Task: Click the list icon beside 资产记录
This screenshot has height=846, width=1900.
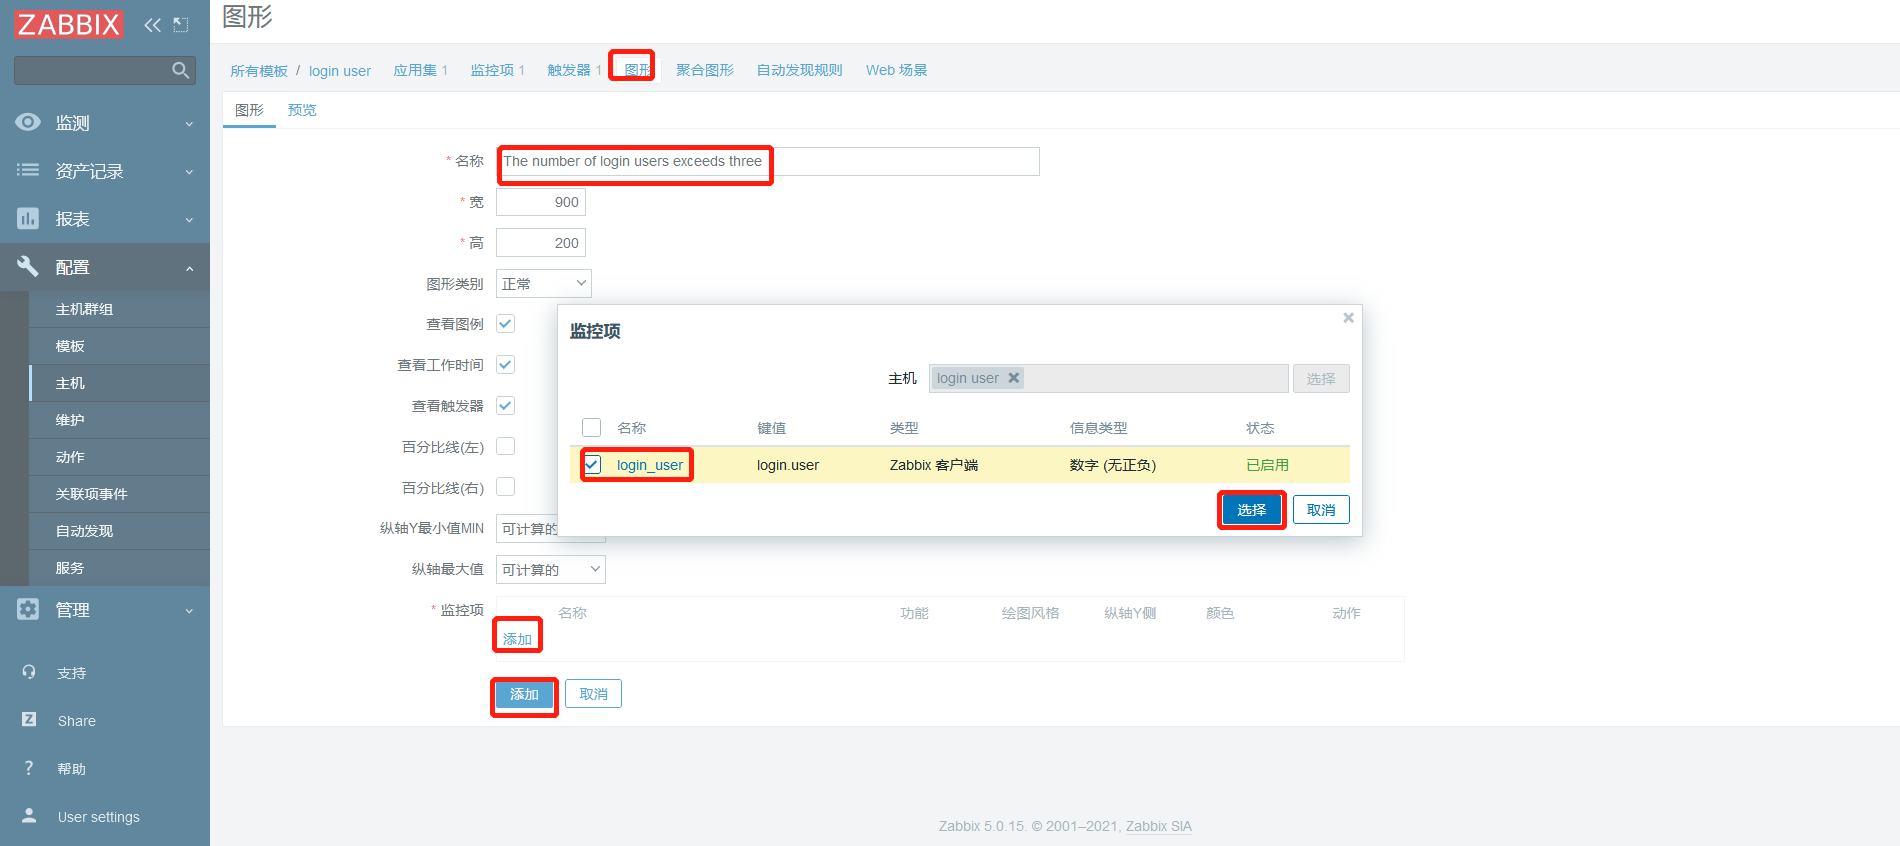Action: (28, 170)
